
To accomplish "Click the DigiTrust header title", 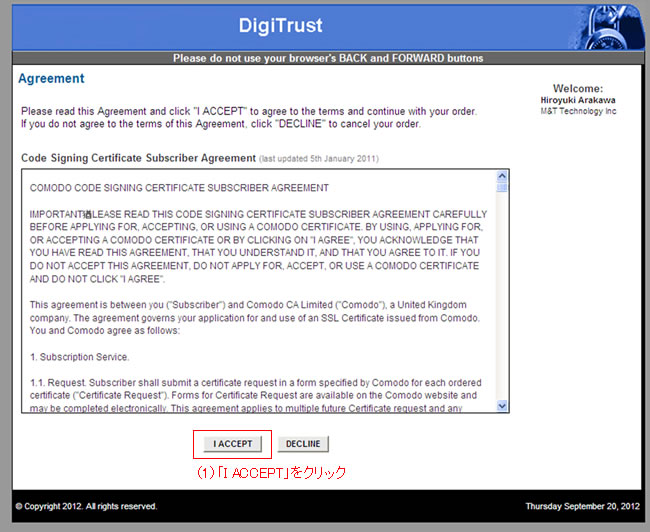I will coord(281,25).
